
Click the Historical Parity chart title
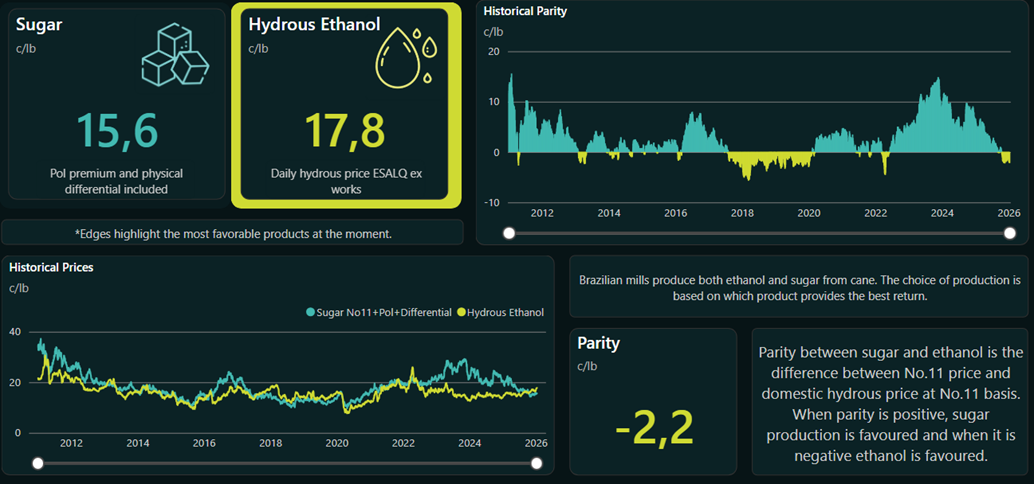pyautogui.click(x=525, y=12)
